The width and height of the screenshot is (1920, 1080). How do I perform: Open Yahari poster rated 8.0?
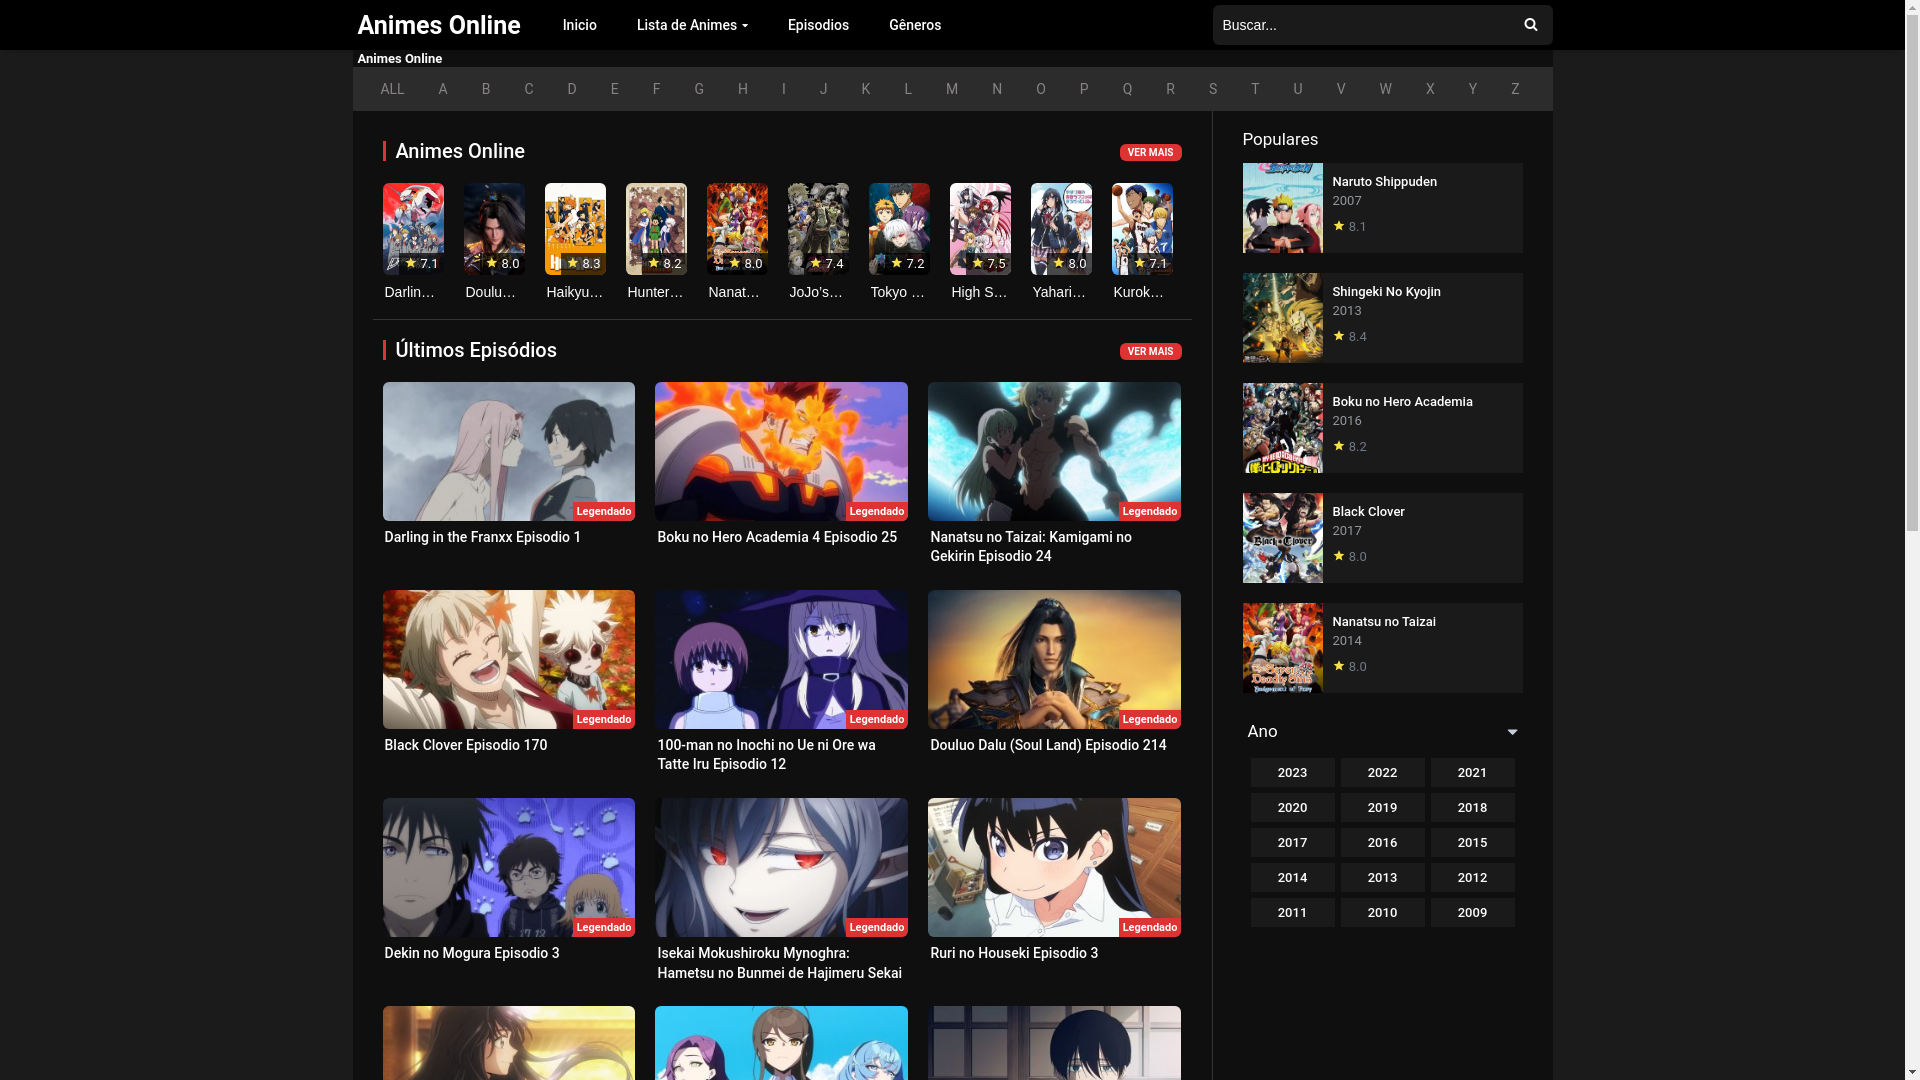[1061, 229]
